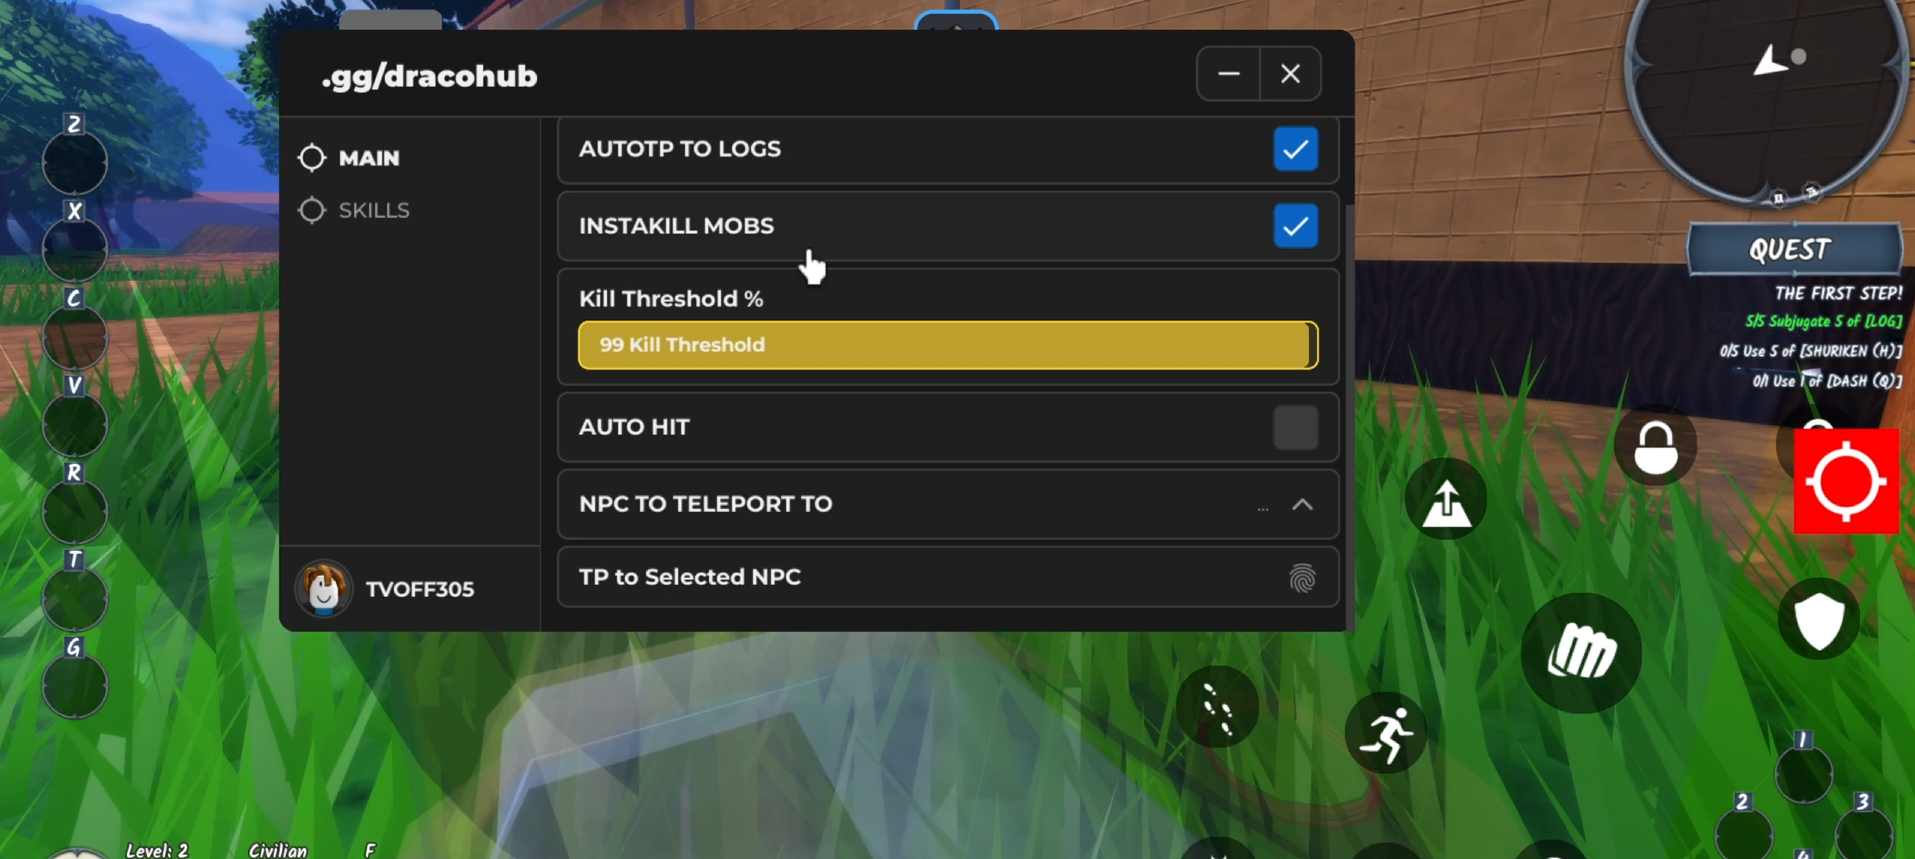Tap the footprints dash icon
Image resolution: width=1915 pixels, height=859 pixels.
point(1218,708)
